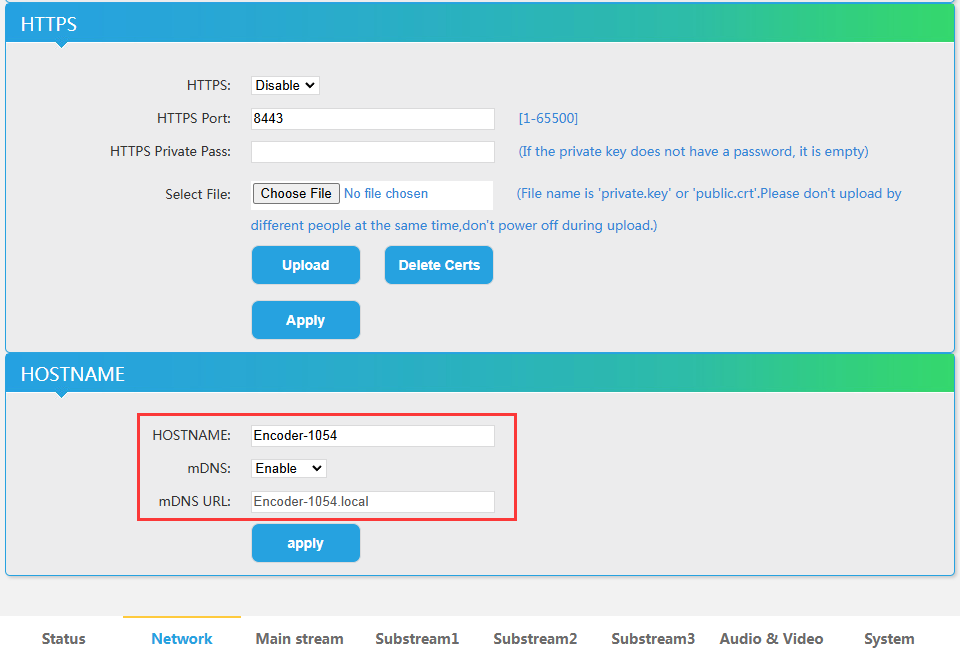Expand the HTTPS dropdown to select Enable
The width and height of the screenshot is (960, 658).
[284, 85]
